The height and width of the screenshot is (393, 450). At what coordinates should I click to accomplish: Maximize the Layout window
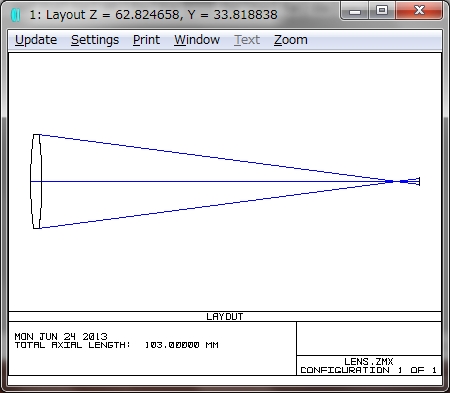point(382,11)
